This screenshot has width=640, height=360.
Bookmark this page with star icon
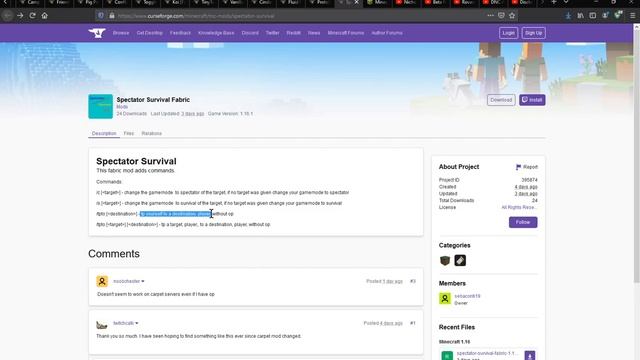tap(512, 16)
